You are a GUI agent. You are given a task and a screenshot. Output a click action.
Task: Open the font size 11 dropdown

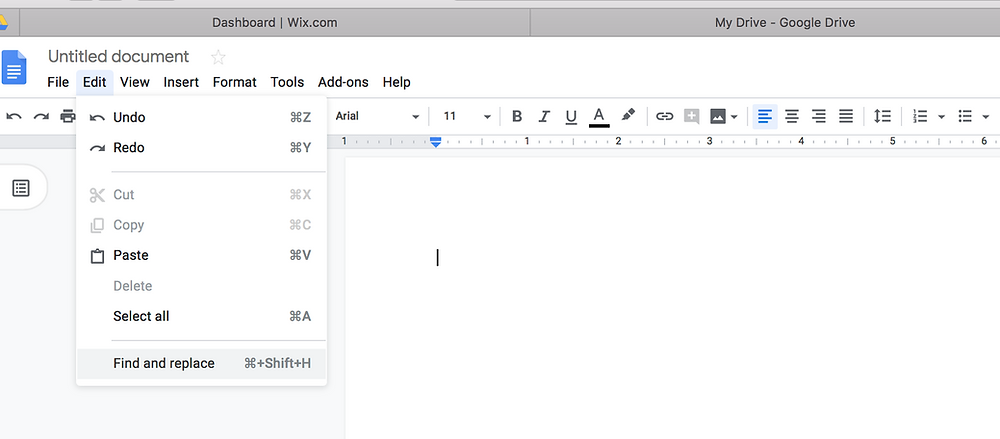click(467, 116)
